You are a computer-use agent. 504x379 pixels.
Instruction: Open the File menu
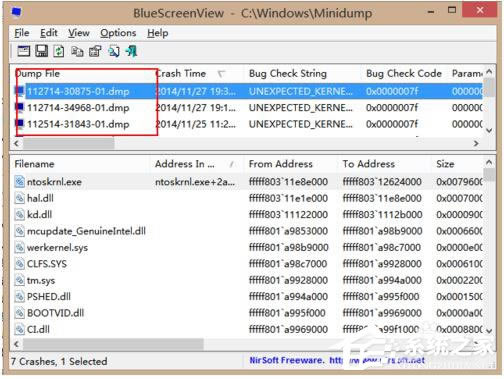(22, 33)
